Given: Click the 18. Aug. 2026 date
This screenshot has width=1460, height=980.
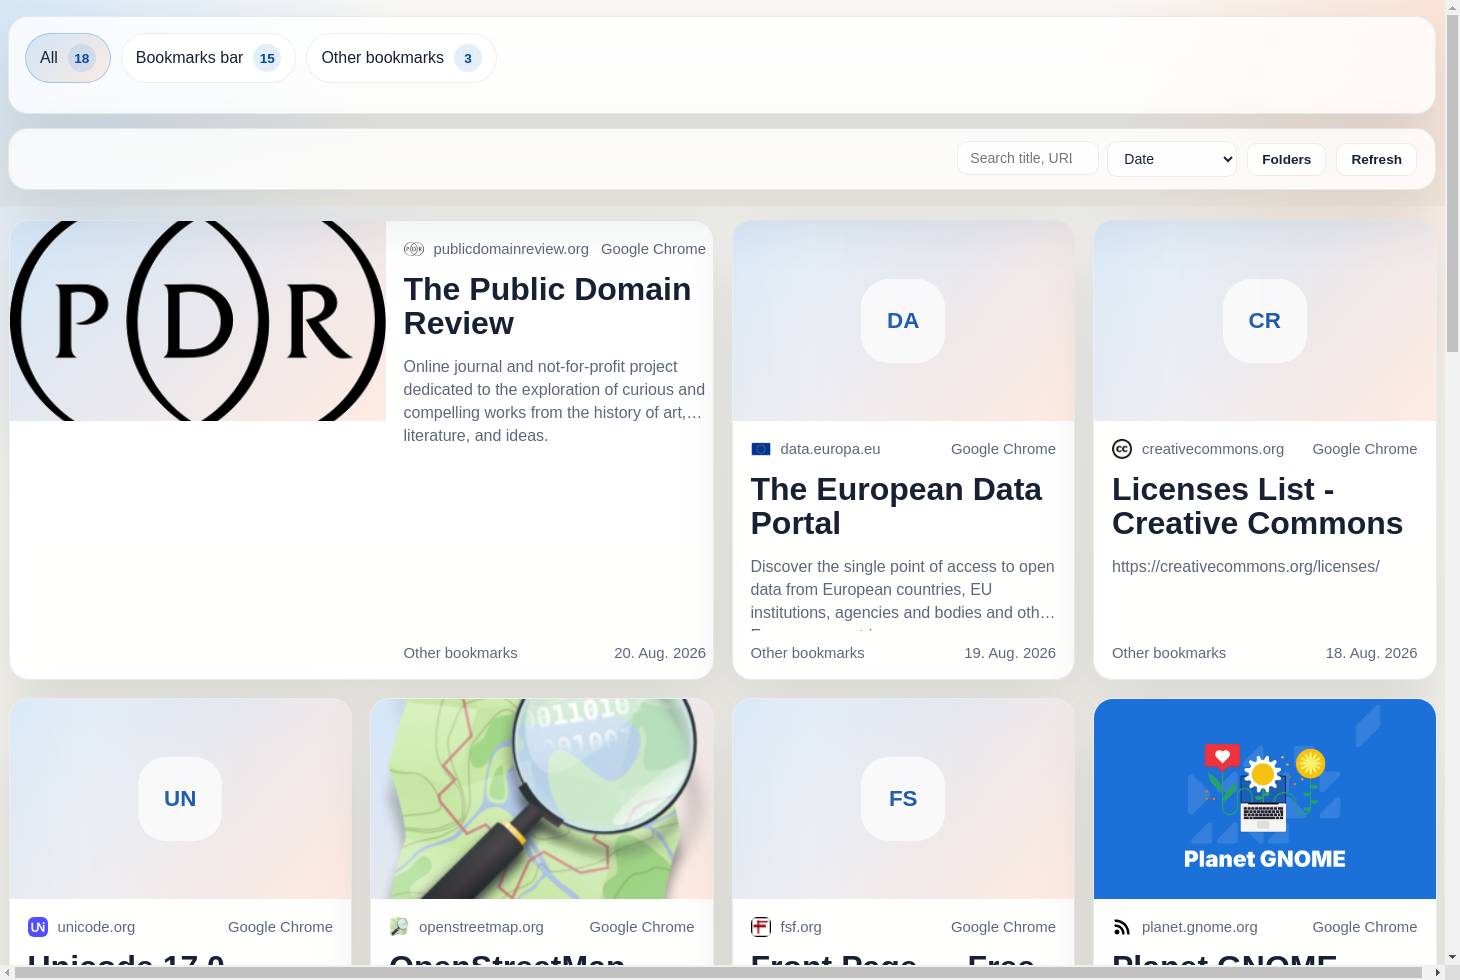Looking at the screenshot, I should (x=1371, y=653).
